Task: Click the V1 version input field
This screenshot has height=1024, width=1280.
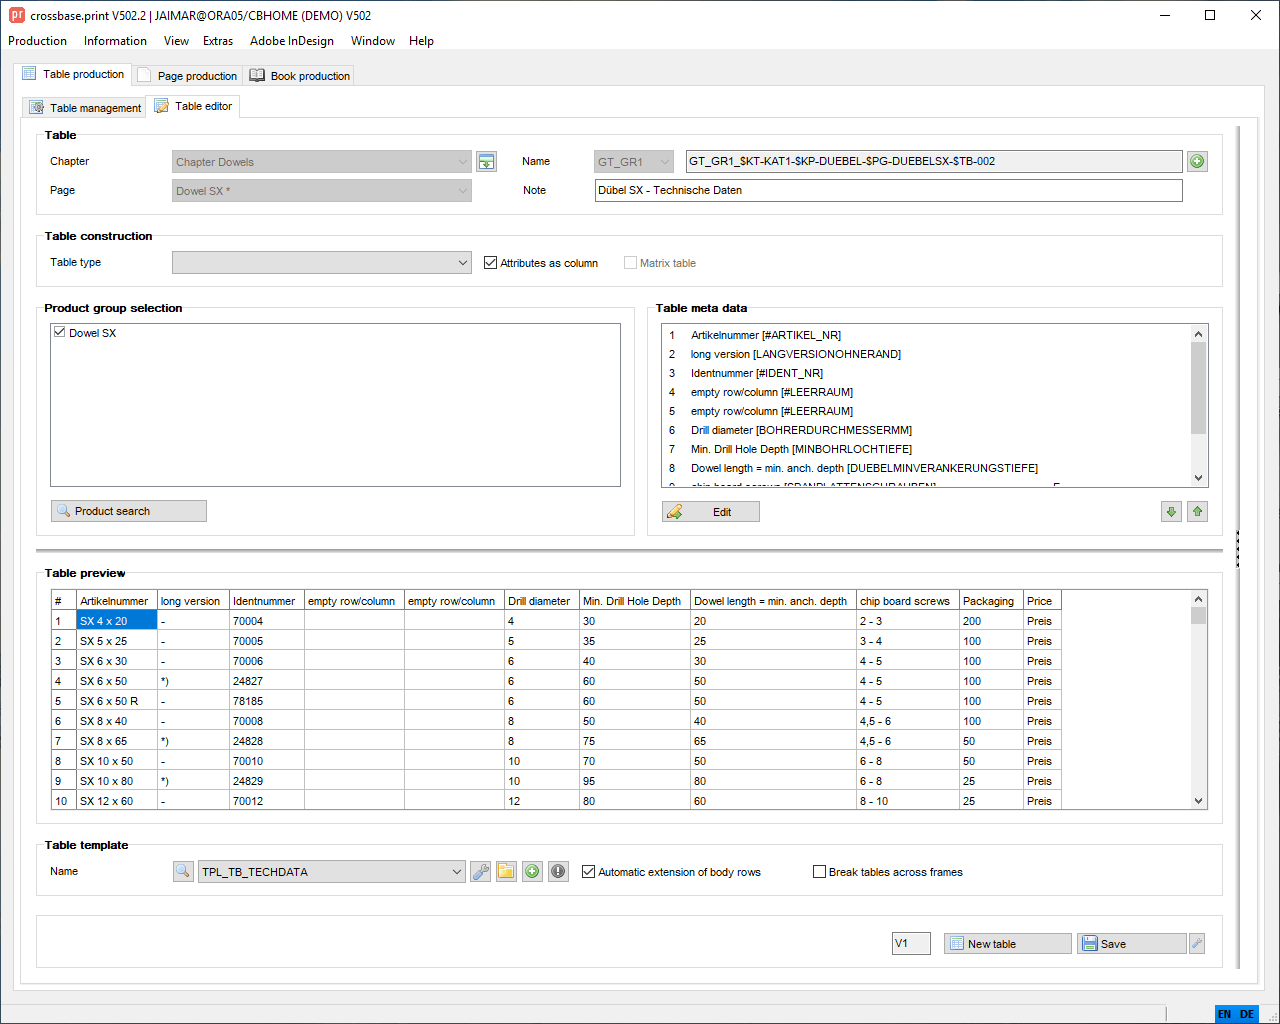Action: (911, 943)
